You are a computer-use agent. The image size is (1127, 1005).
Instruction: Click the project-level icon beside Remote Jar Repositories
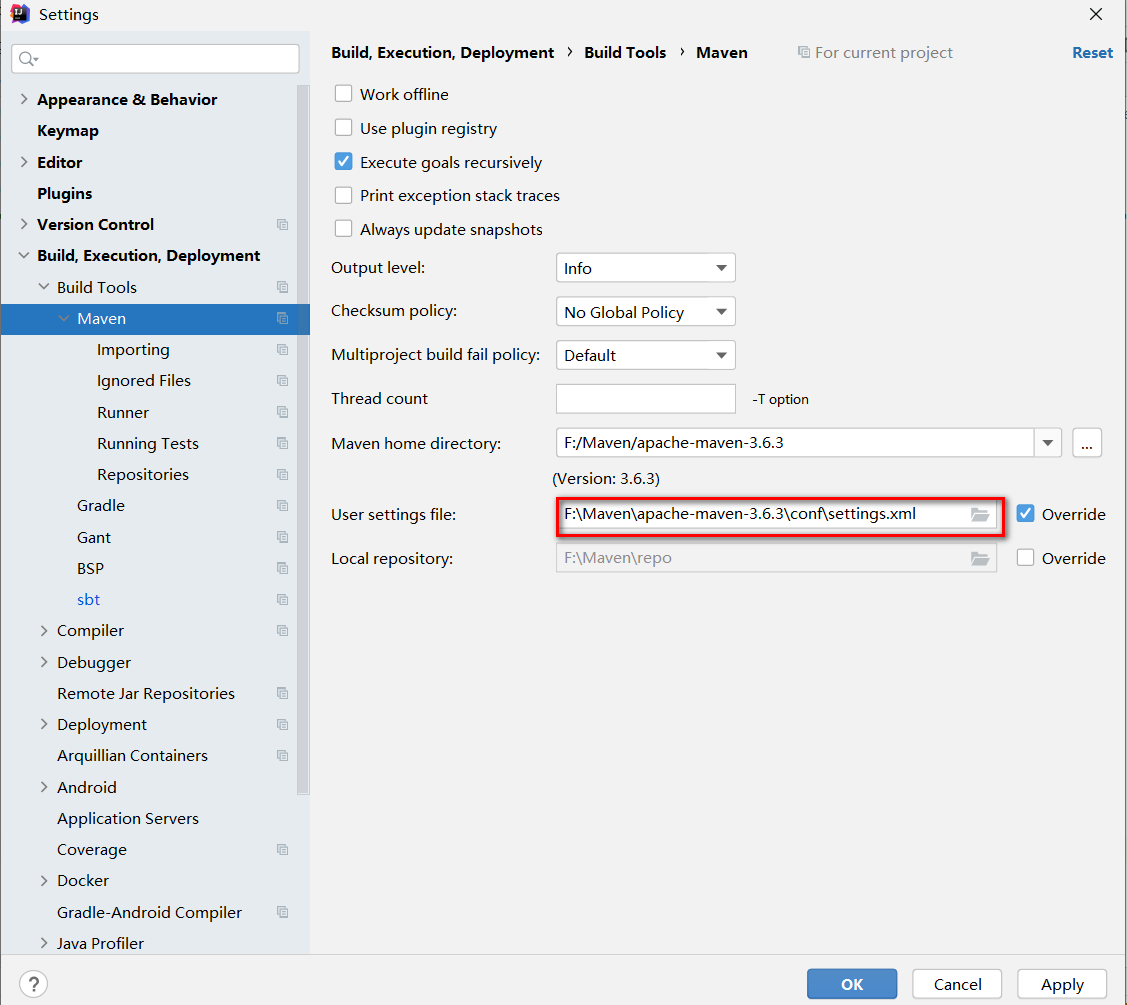point(282,693)
